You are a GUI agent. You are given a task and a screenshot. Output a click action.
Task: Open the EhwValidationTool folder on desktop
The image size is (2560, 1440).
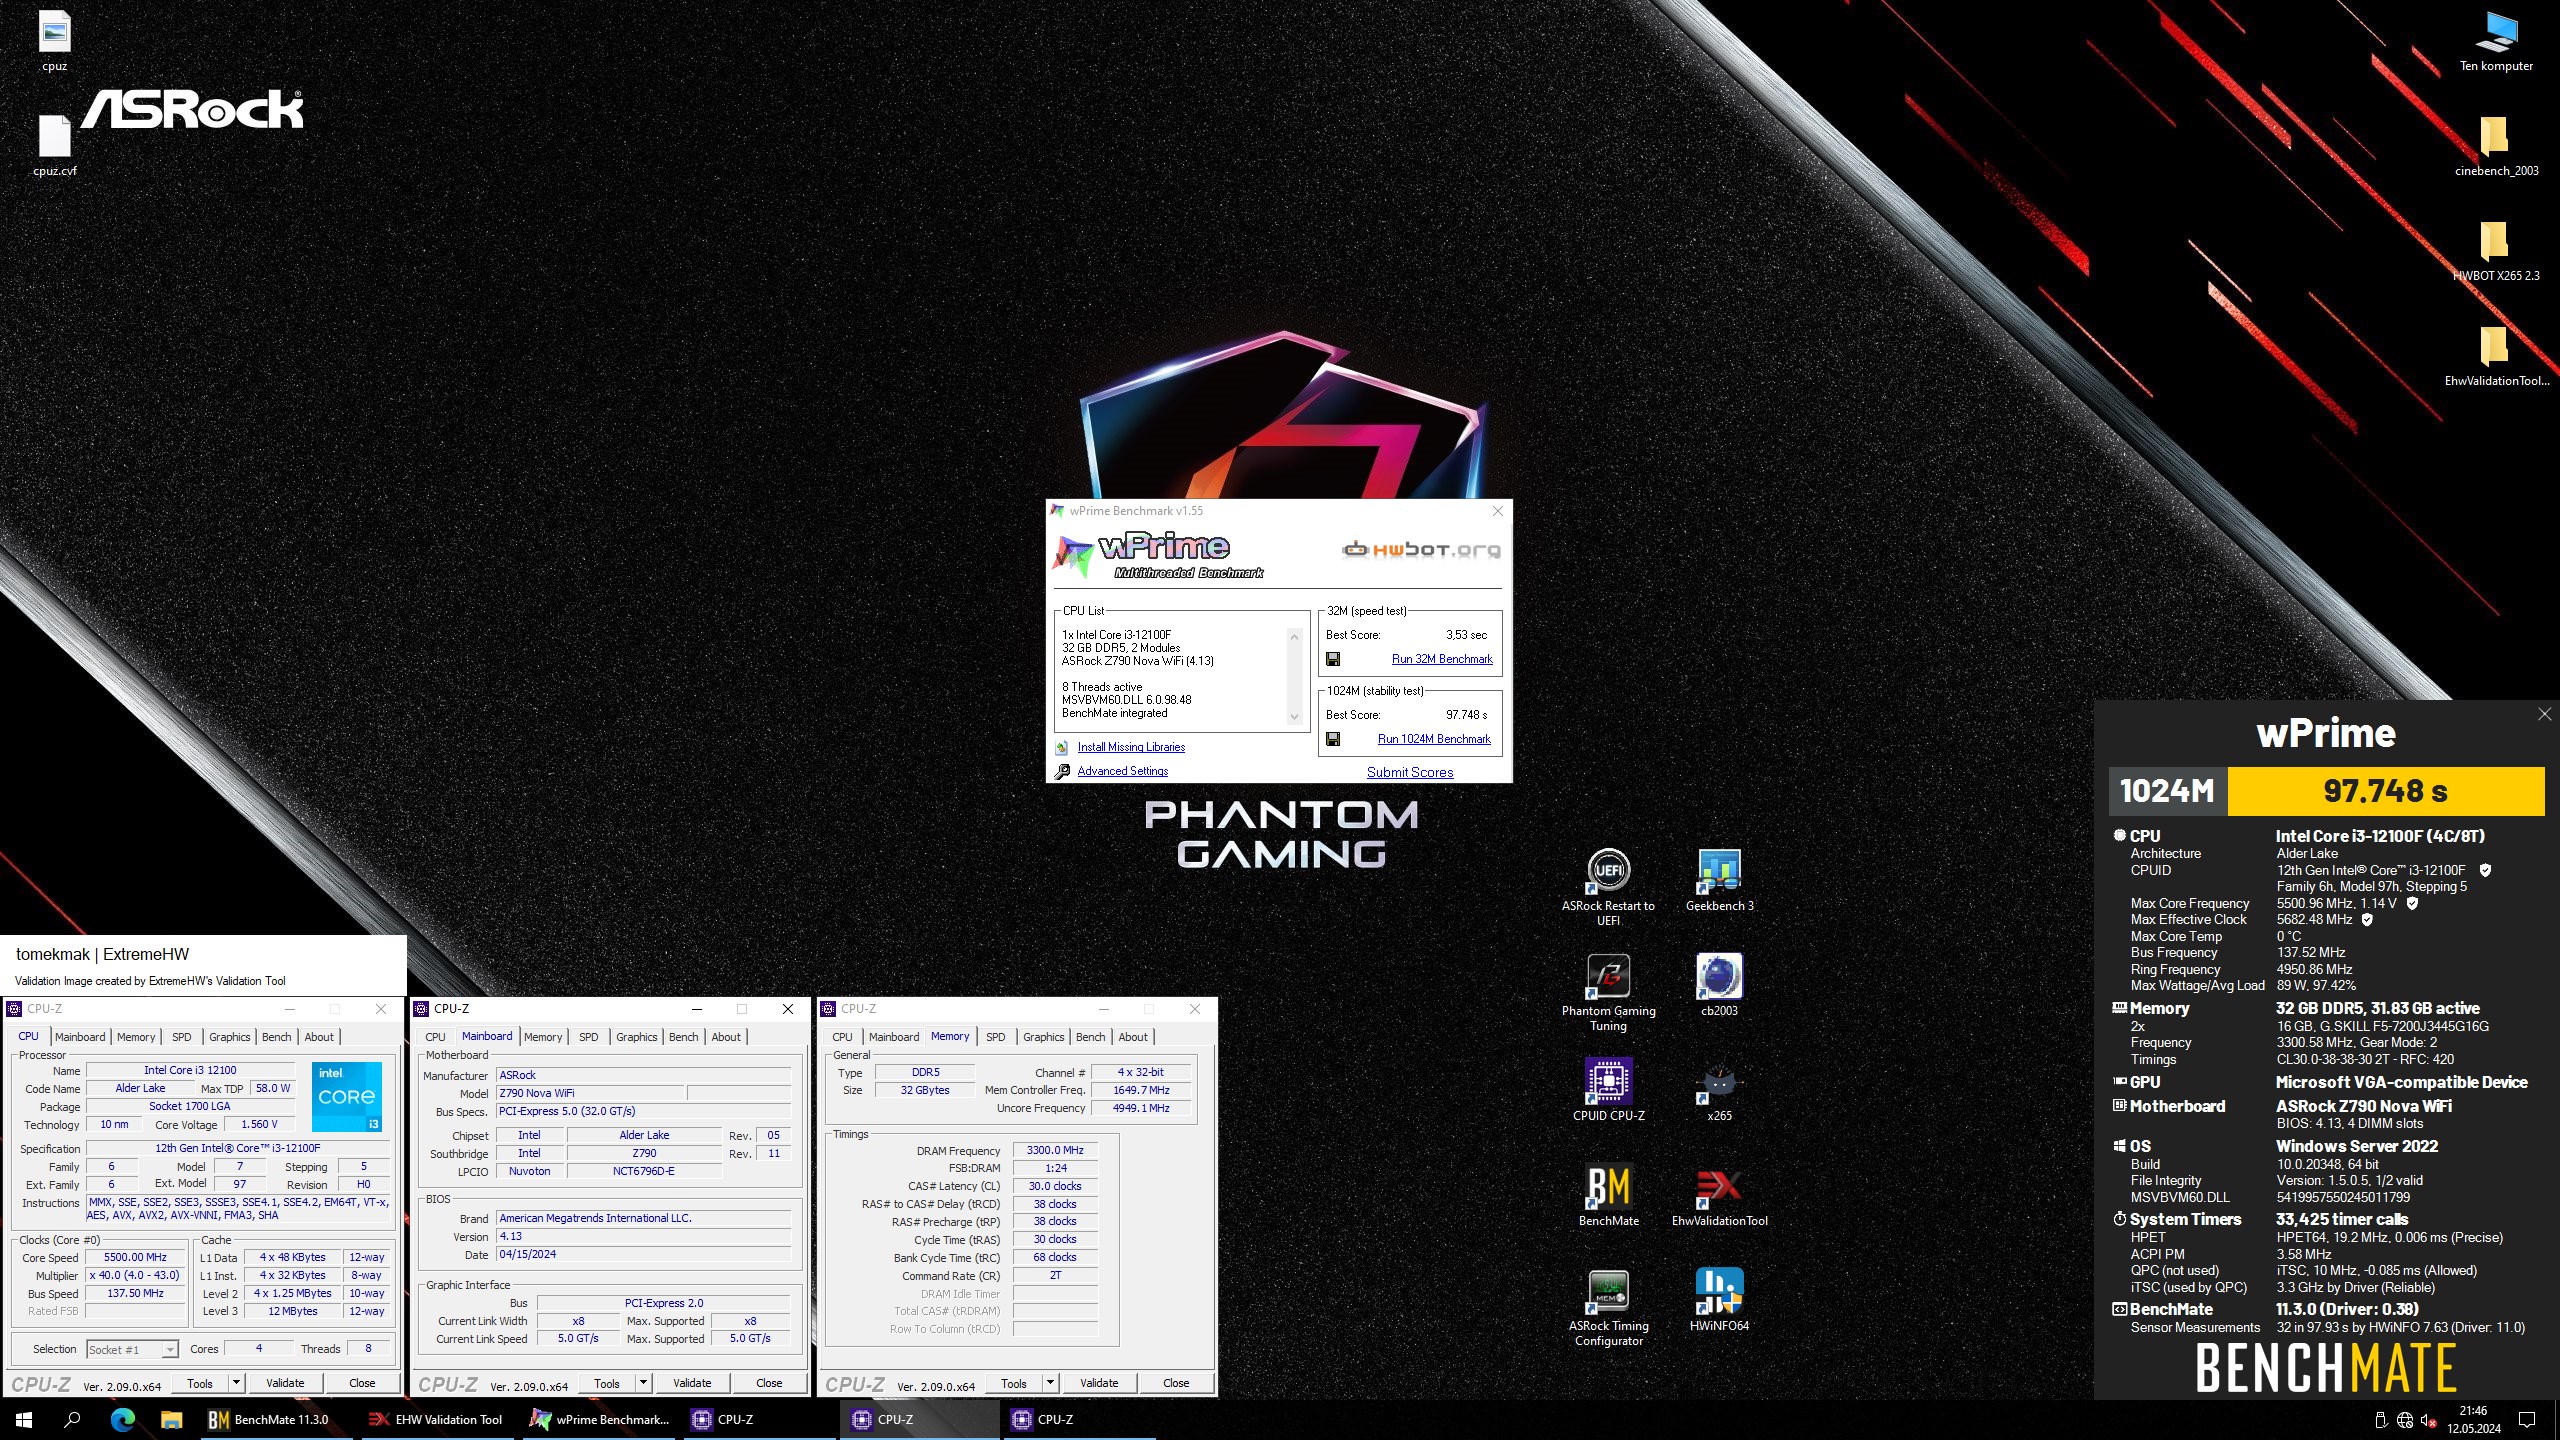click(x=2496, y=355)
